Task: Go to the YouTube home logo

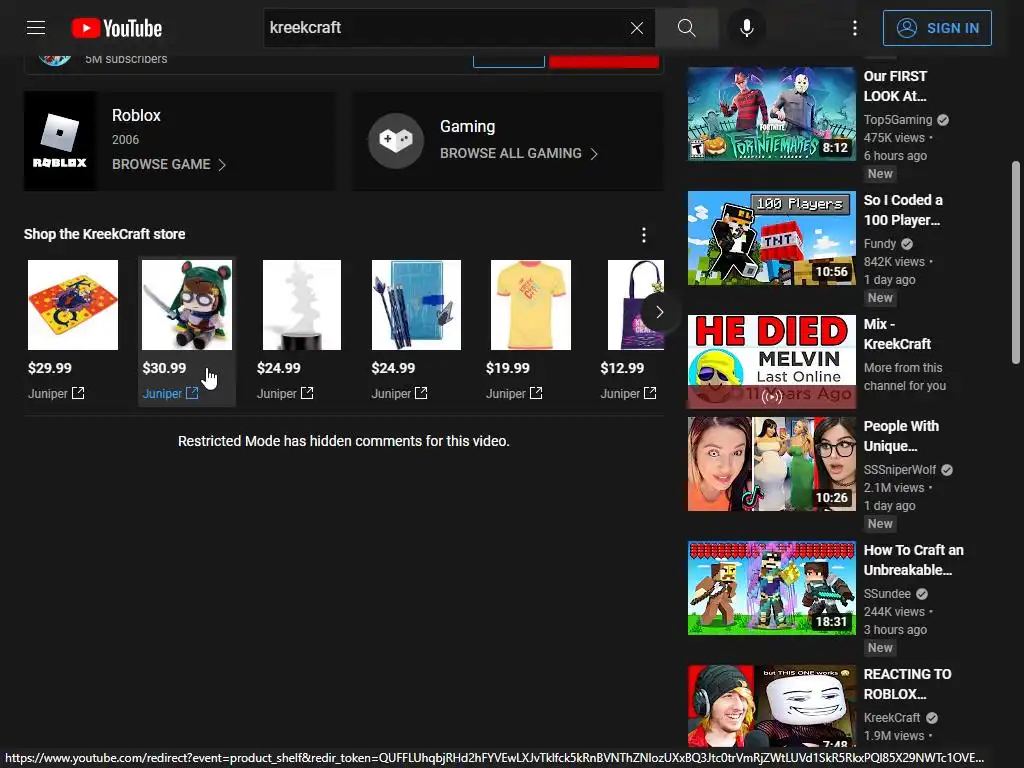Action: click(116, 28)
